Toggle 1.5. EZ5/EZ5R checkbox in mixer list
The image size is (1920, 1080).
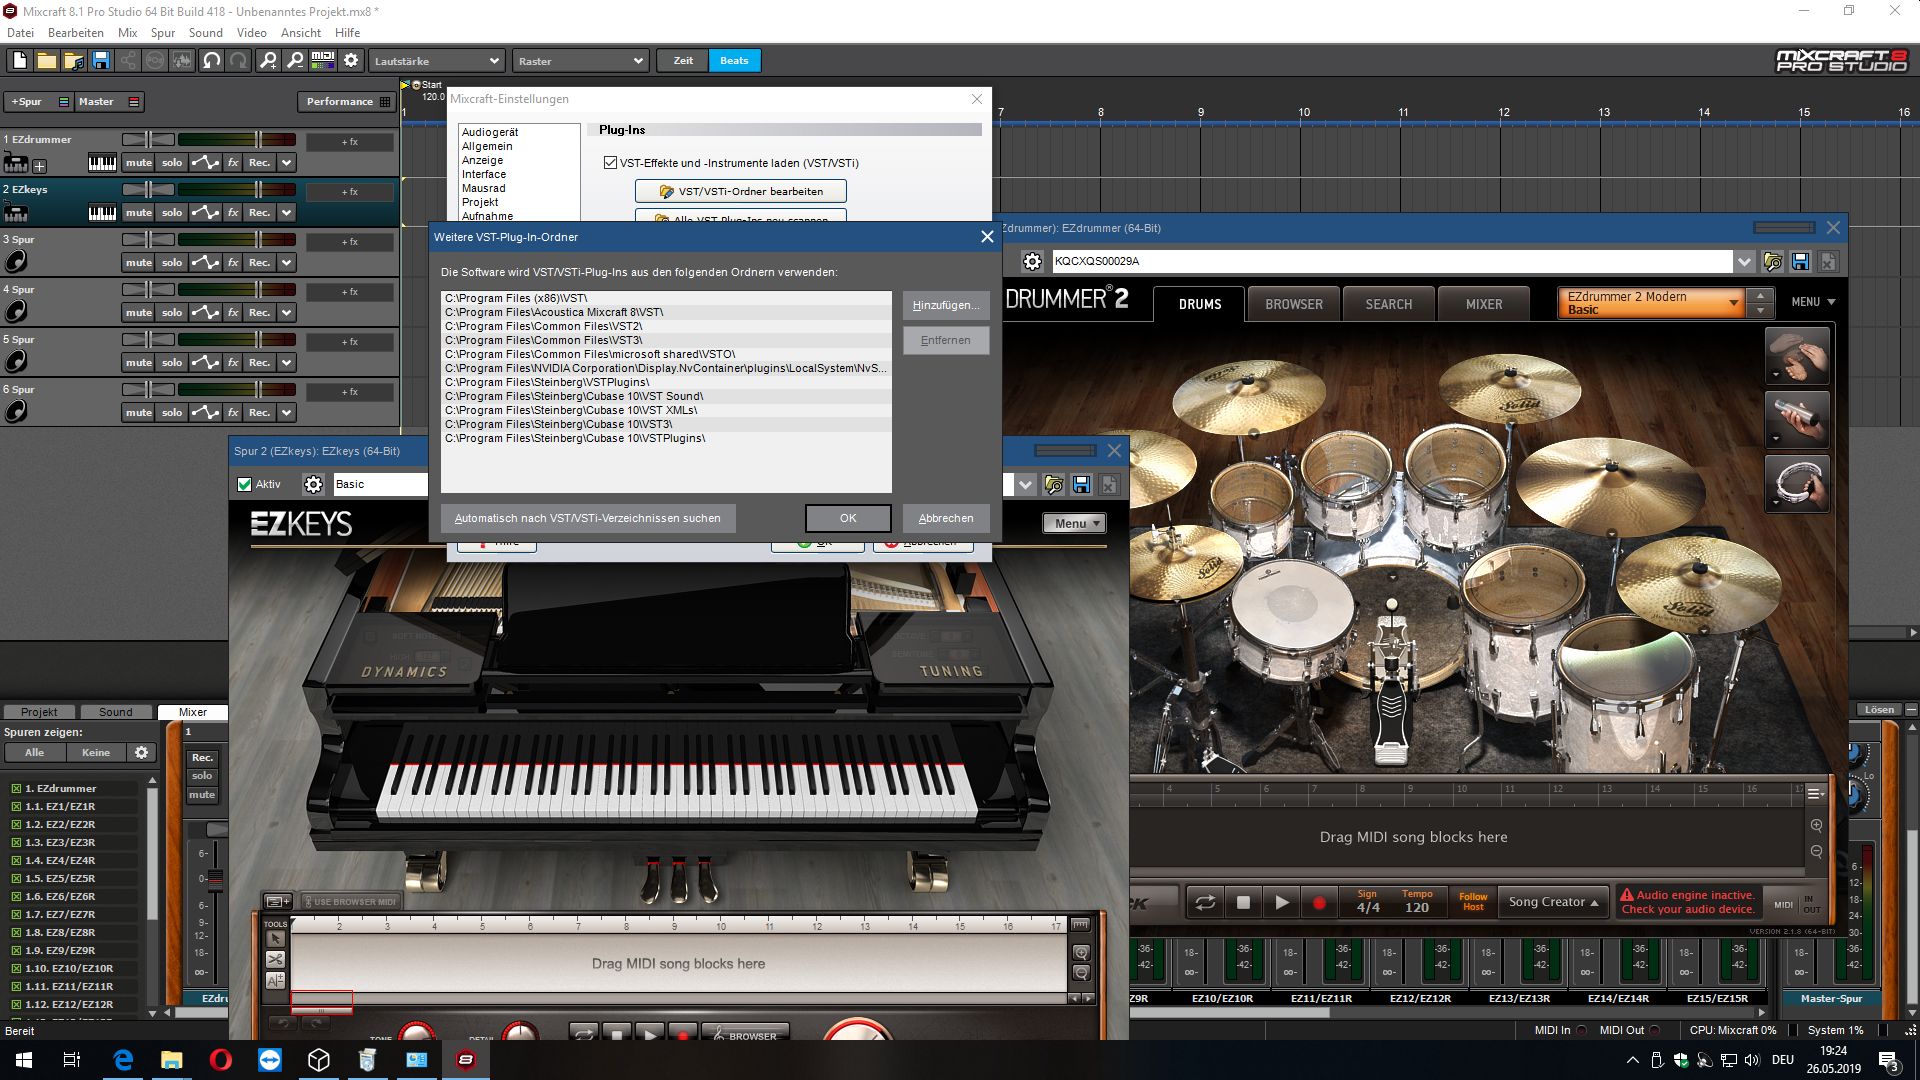tap(16, 879)
